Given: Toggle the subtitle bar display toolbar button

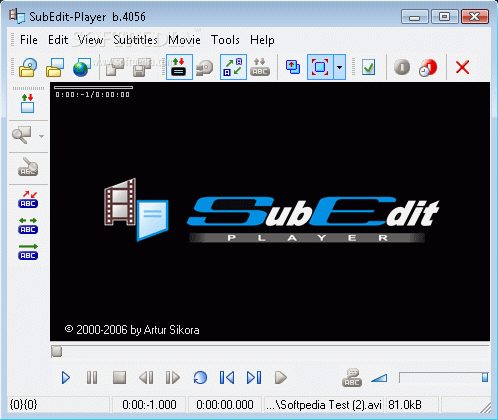Looking at the screenshot, I should (x=179, y=67).
